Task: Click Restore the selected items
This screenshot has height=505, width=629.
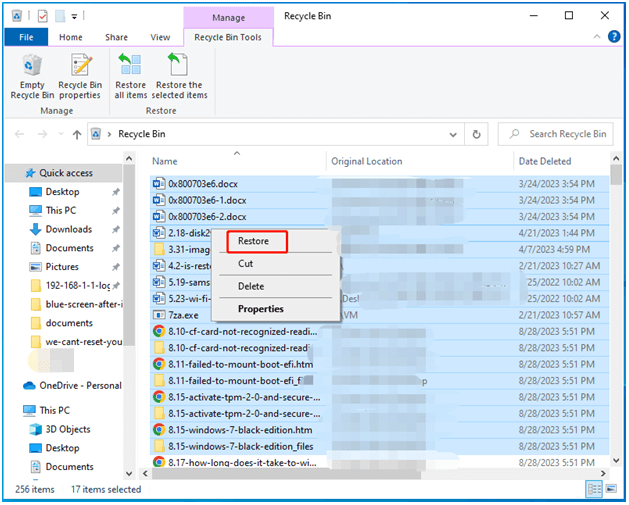Action: [x=179, y=77]
